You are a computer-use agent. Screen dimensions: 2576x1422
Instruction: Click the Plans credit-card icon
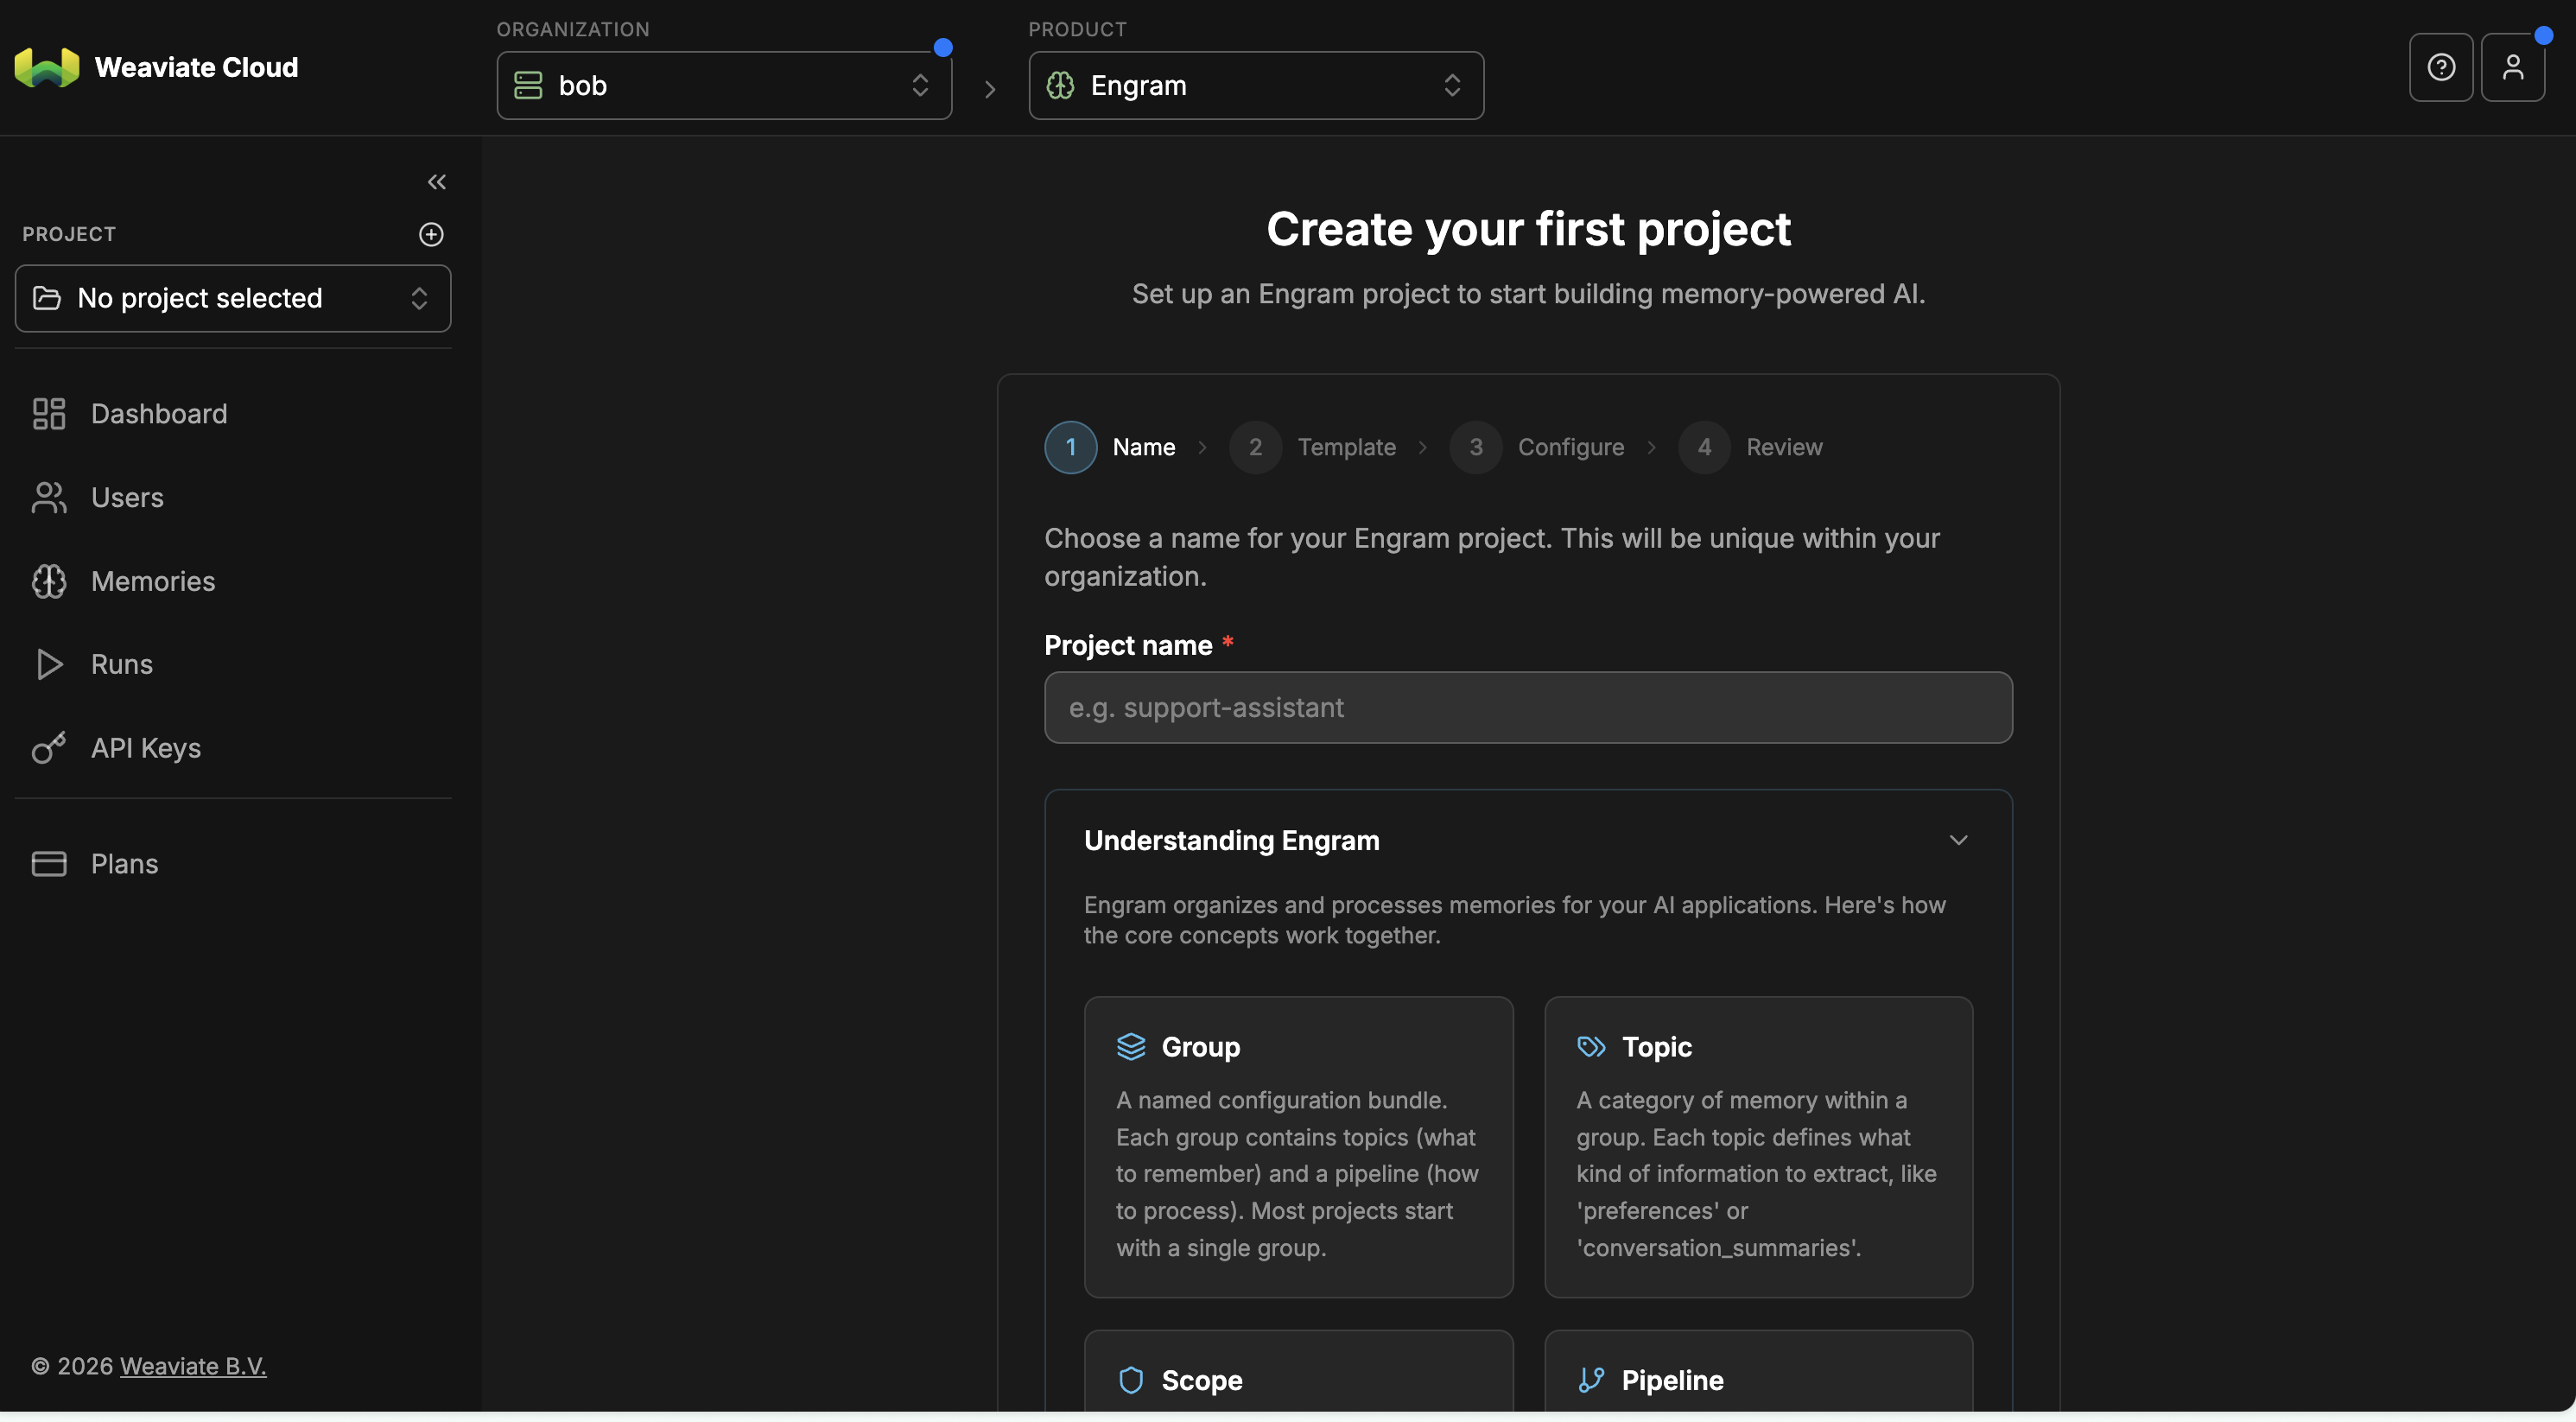click(x=49, y=864)
